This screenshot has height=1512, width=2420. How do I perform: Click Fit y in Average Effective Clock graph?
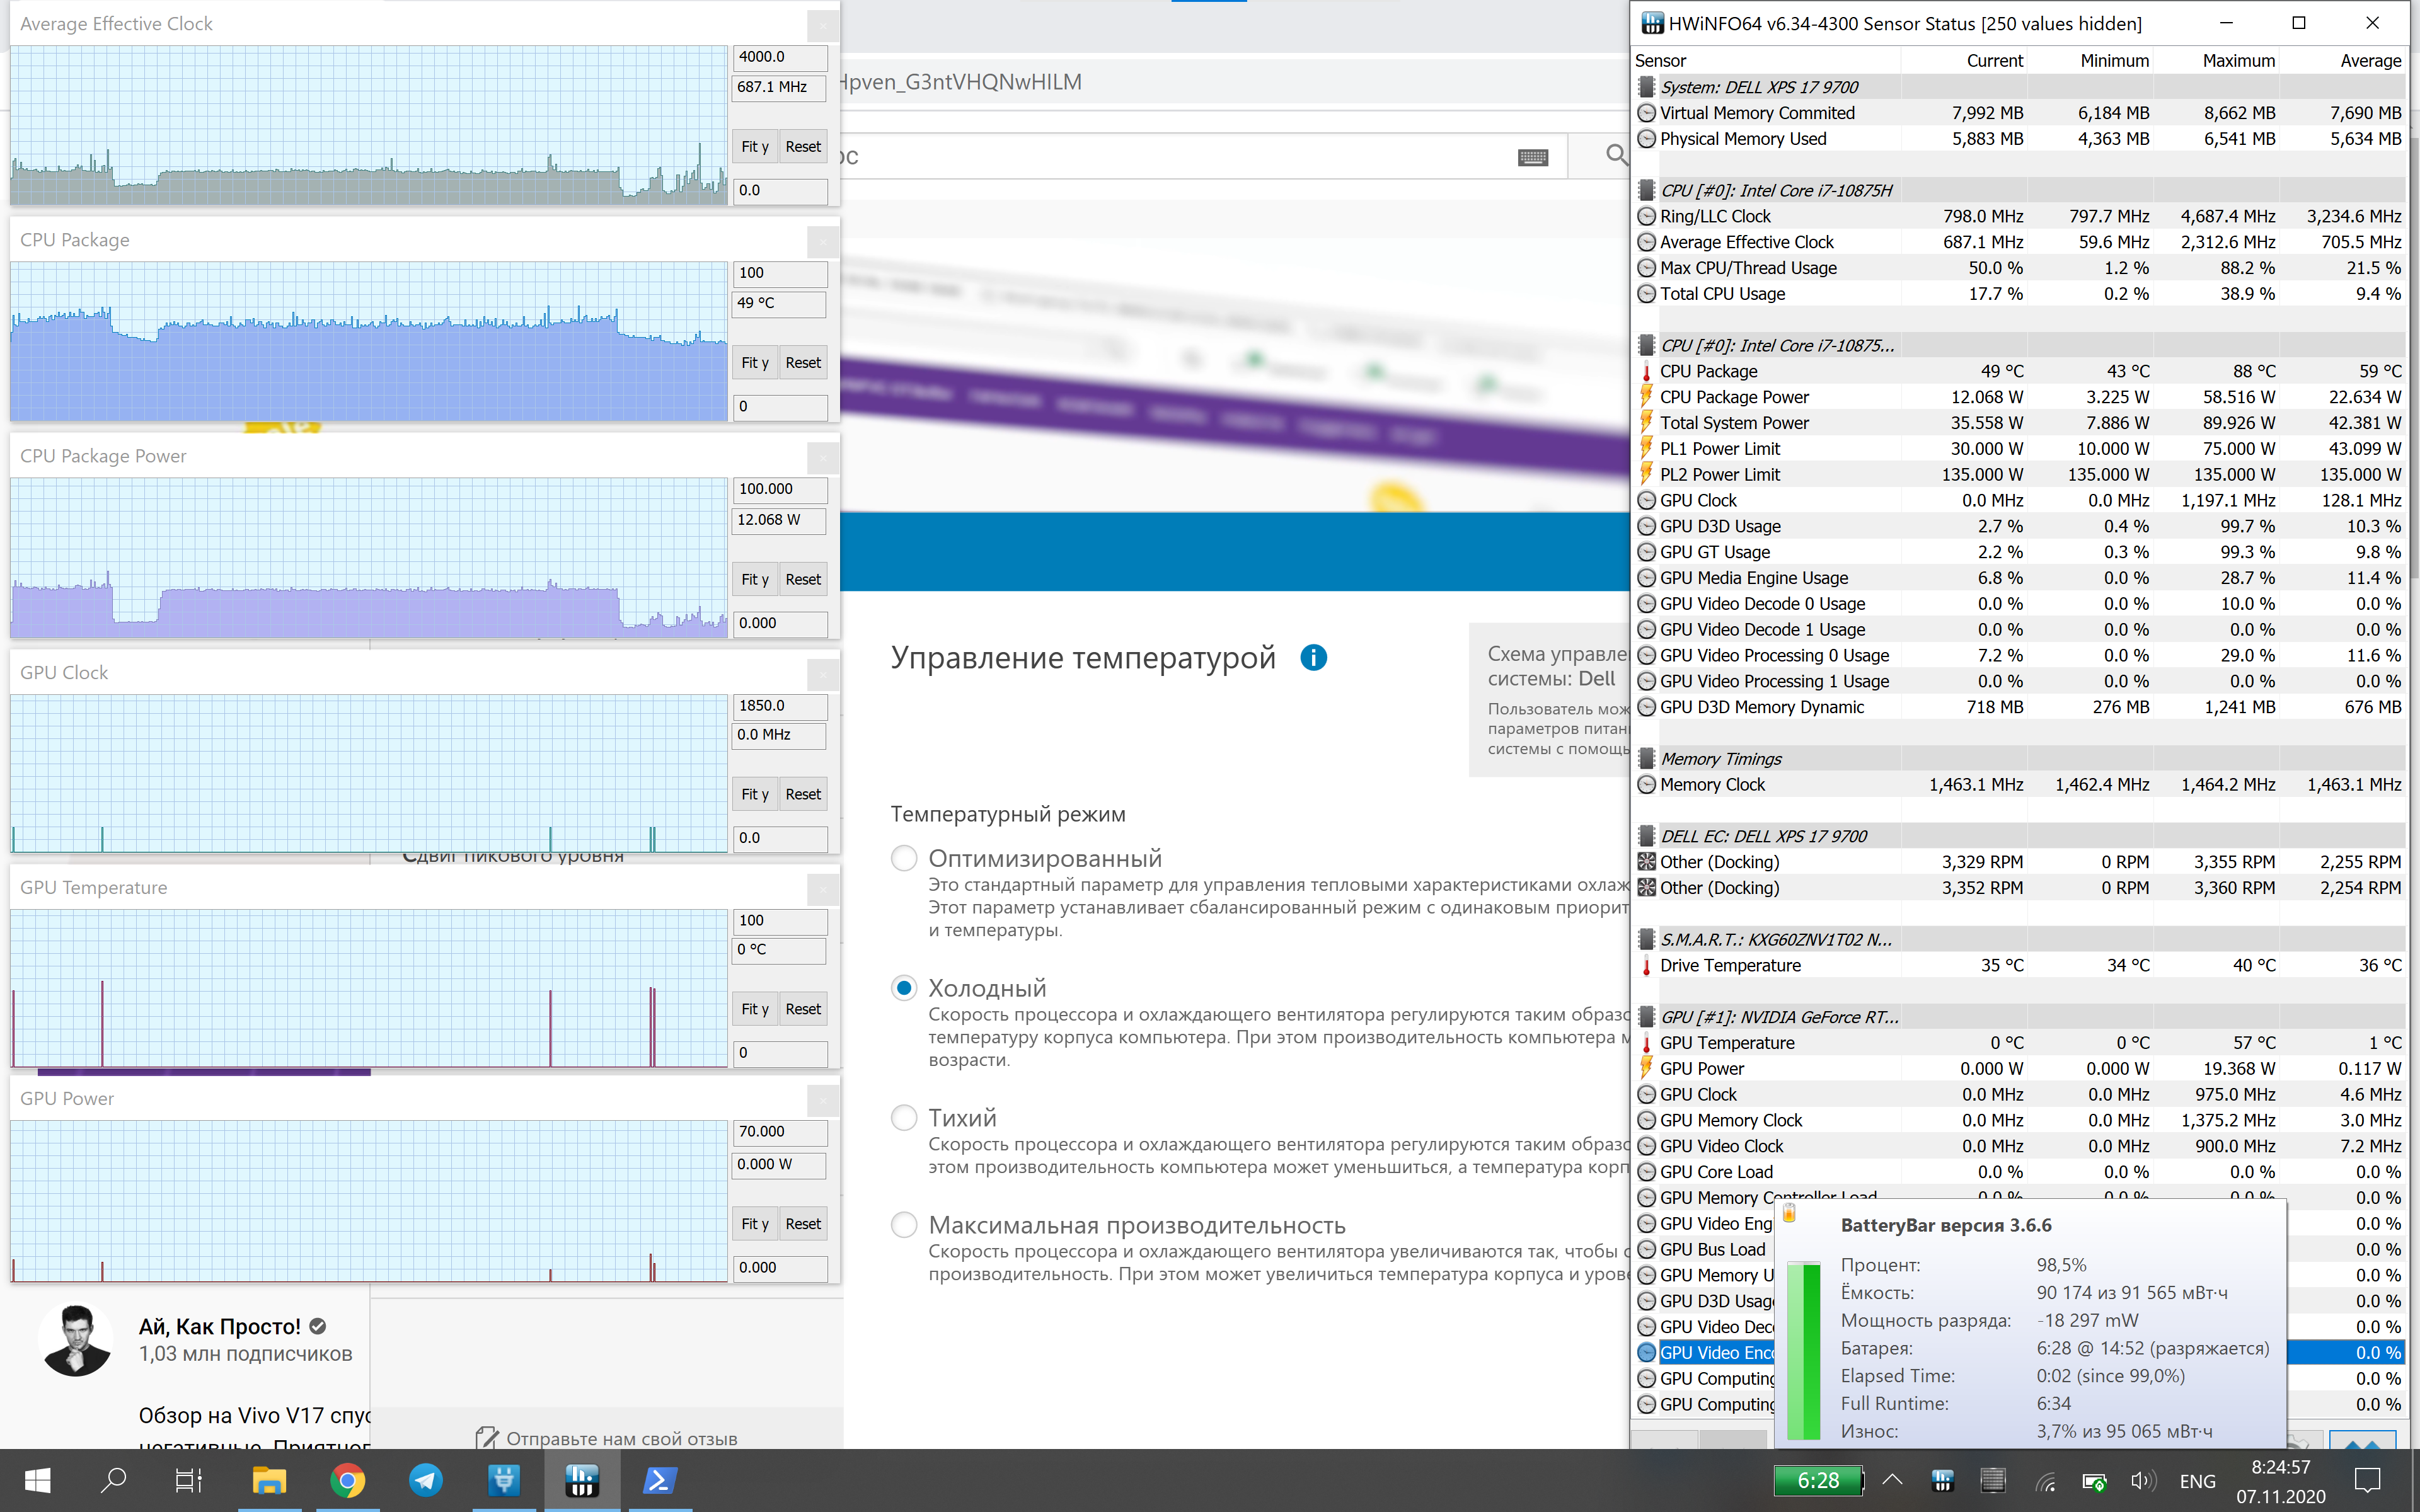pyautogui.click(x=755, y=146)
